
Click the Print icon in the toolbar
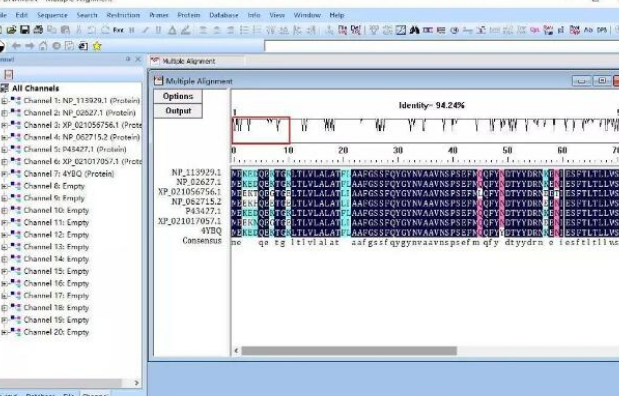point(38,30)
